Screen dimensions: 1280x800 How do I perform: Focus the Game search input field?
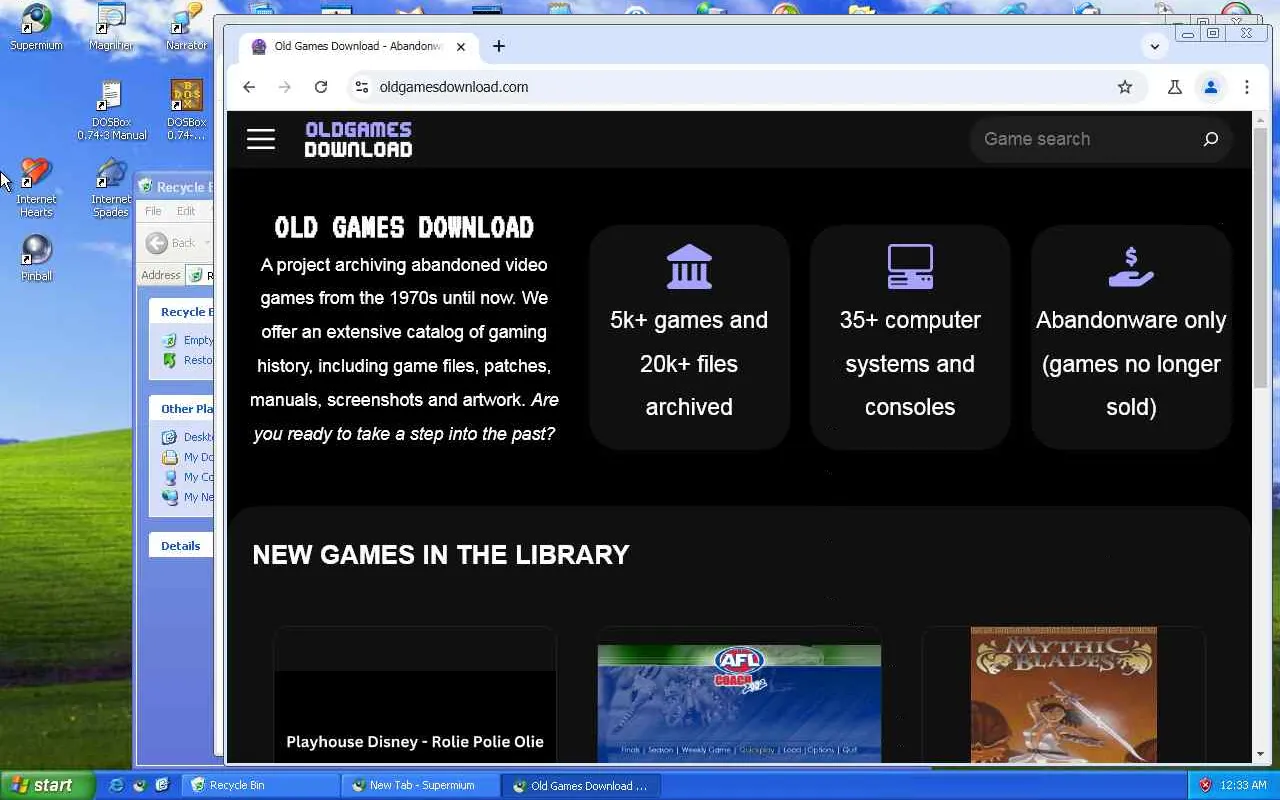click(1087, 139)
